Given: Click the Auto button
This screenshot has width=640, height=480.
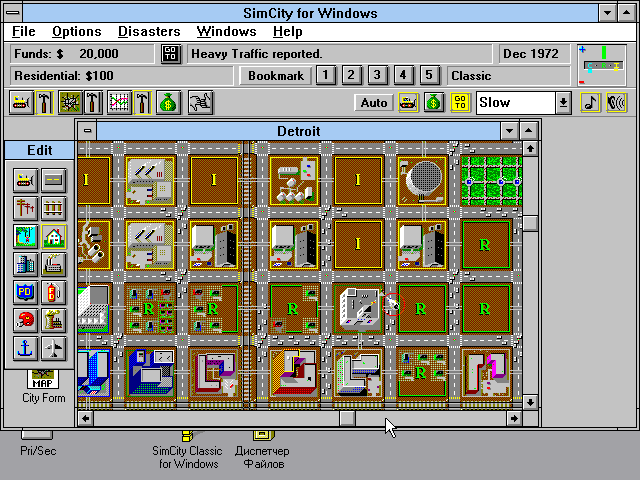Looking at the screenshot, I should [x=374, y=103].
